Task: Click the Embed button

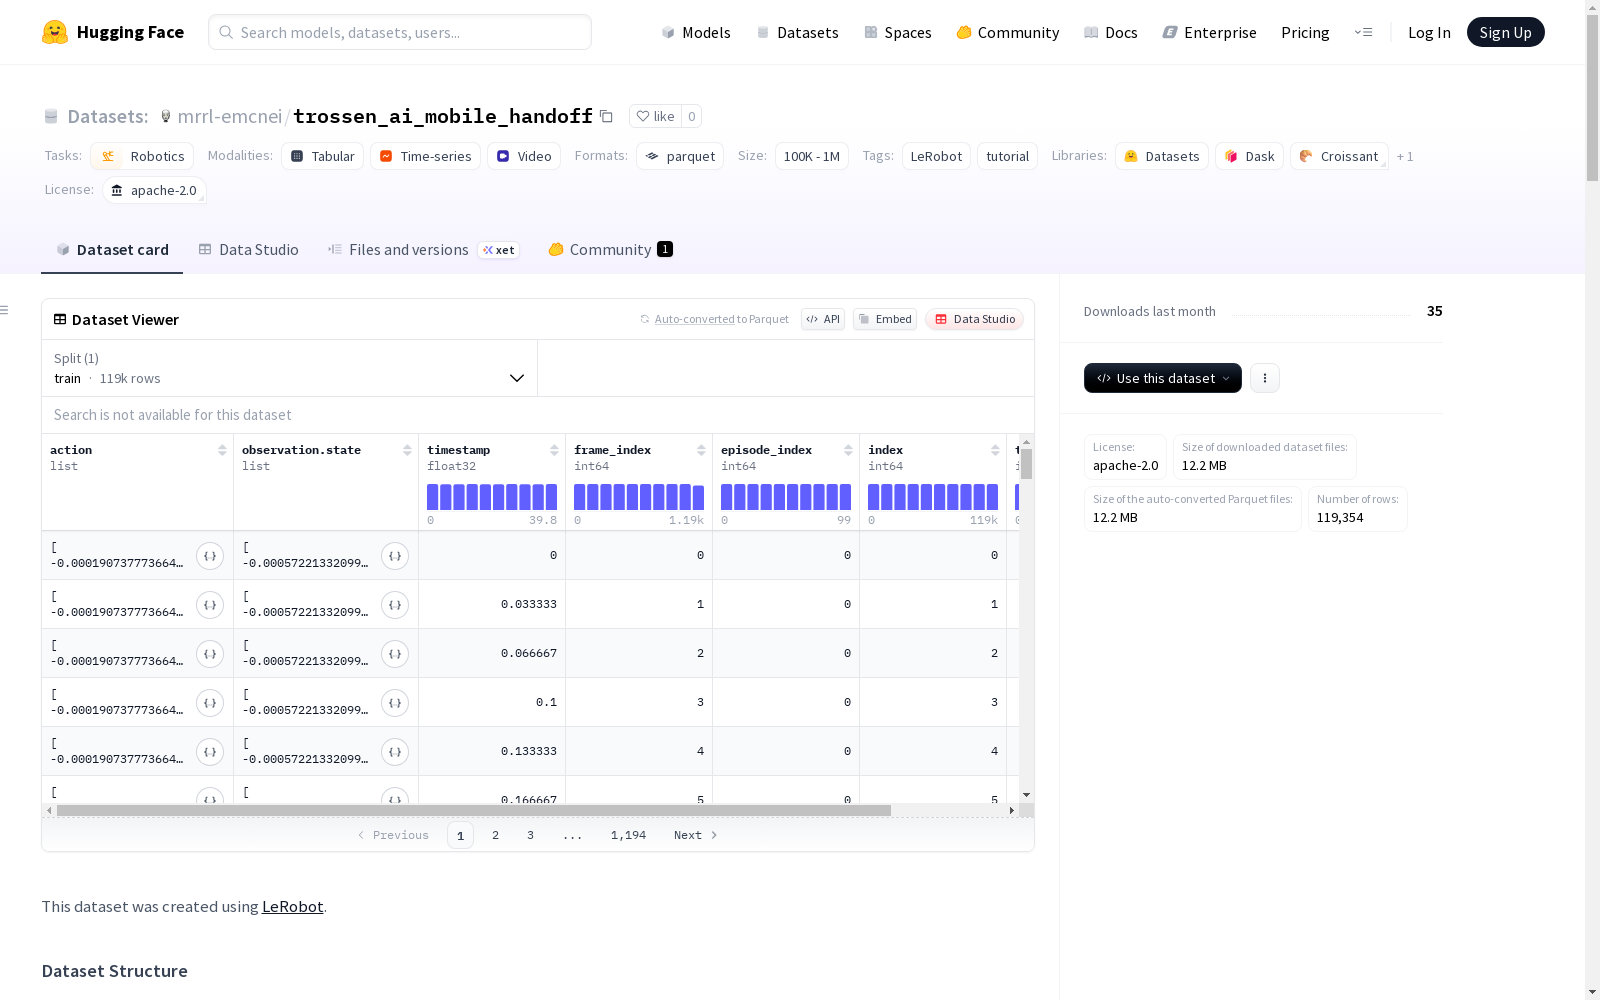Action: click(x=885, y=319)
